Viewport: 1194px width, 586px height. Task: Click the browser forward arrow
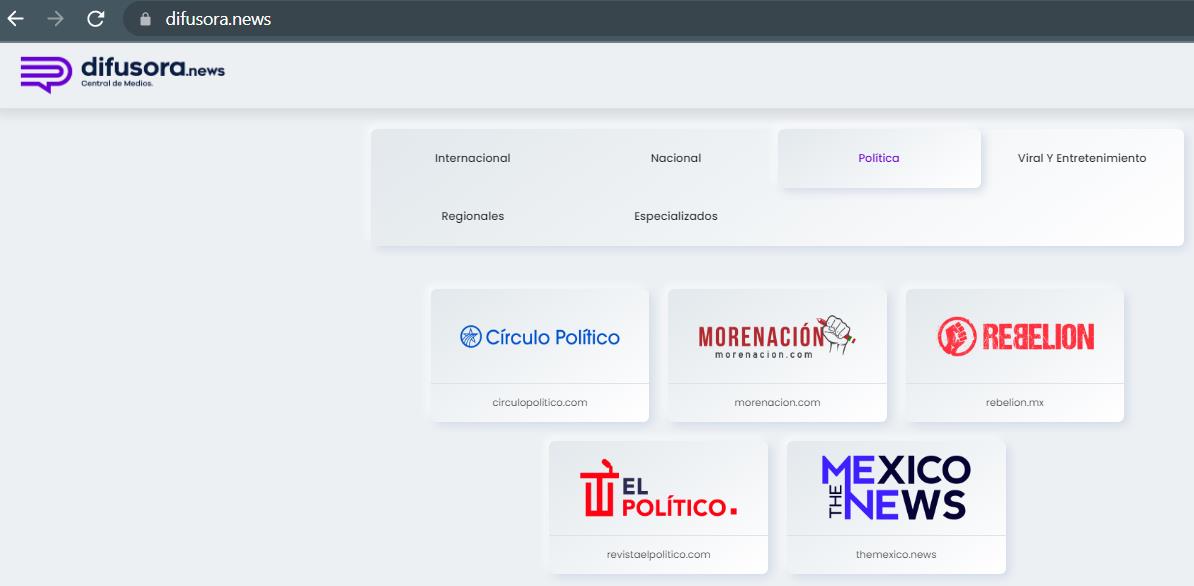56,19
